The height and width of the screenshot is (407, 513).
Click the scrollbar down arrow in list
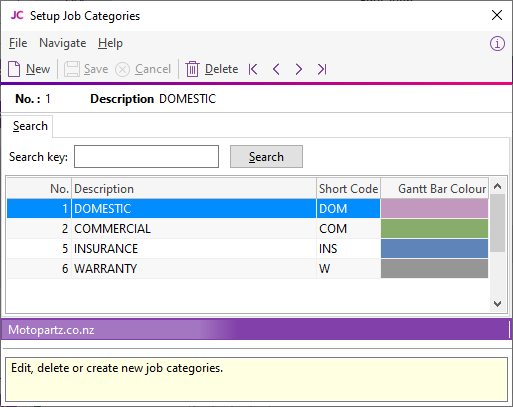tap(497, 304)
